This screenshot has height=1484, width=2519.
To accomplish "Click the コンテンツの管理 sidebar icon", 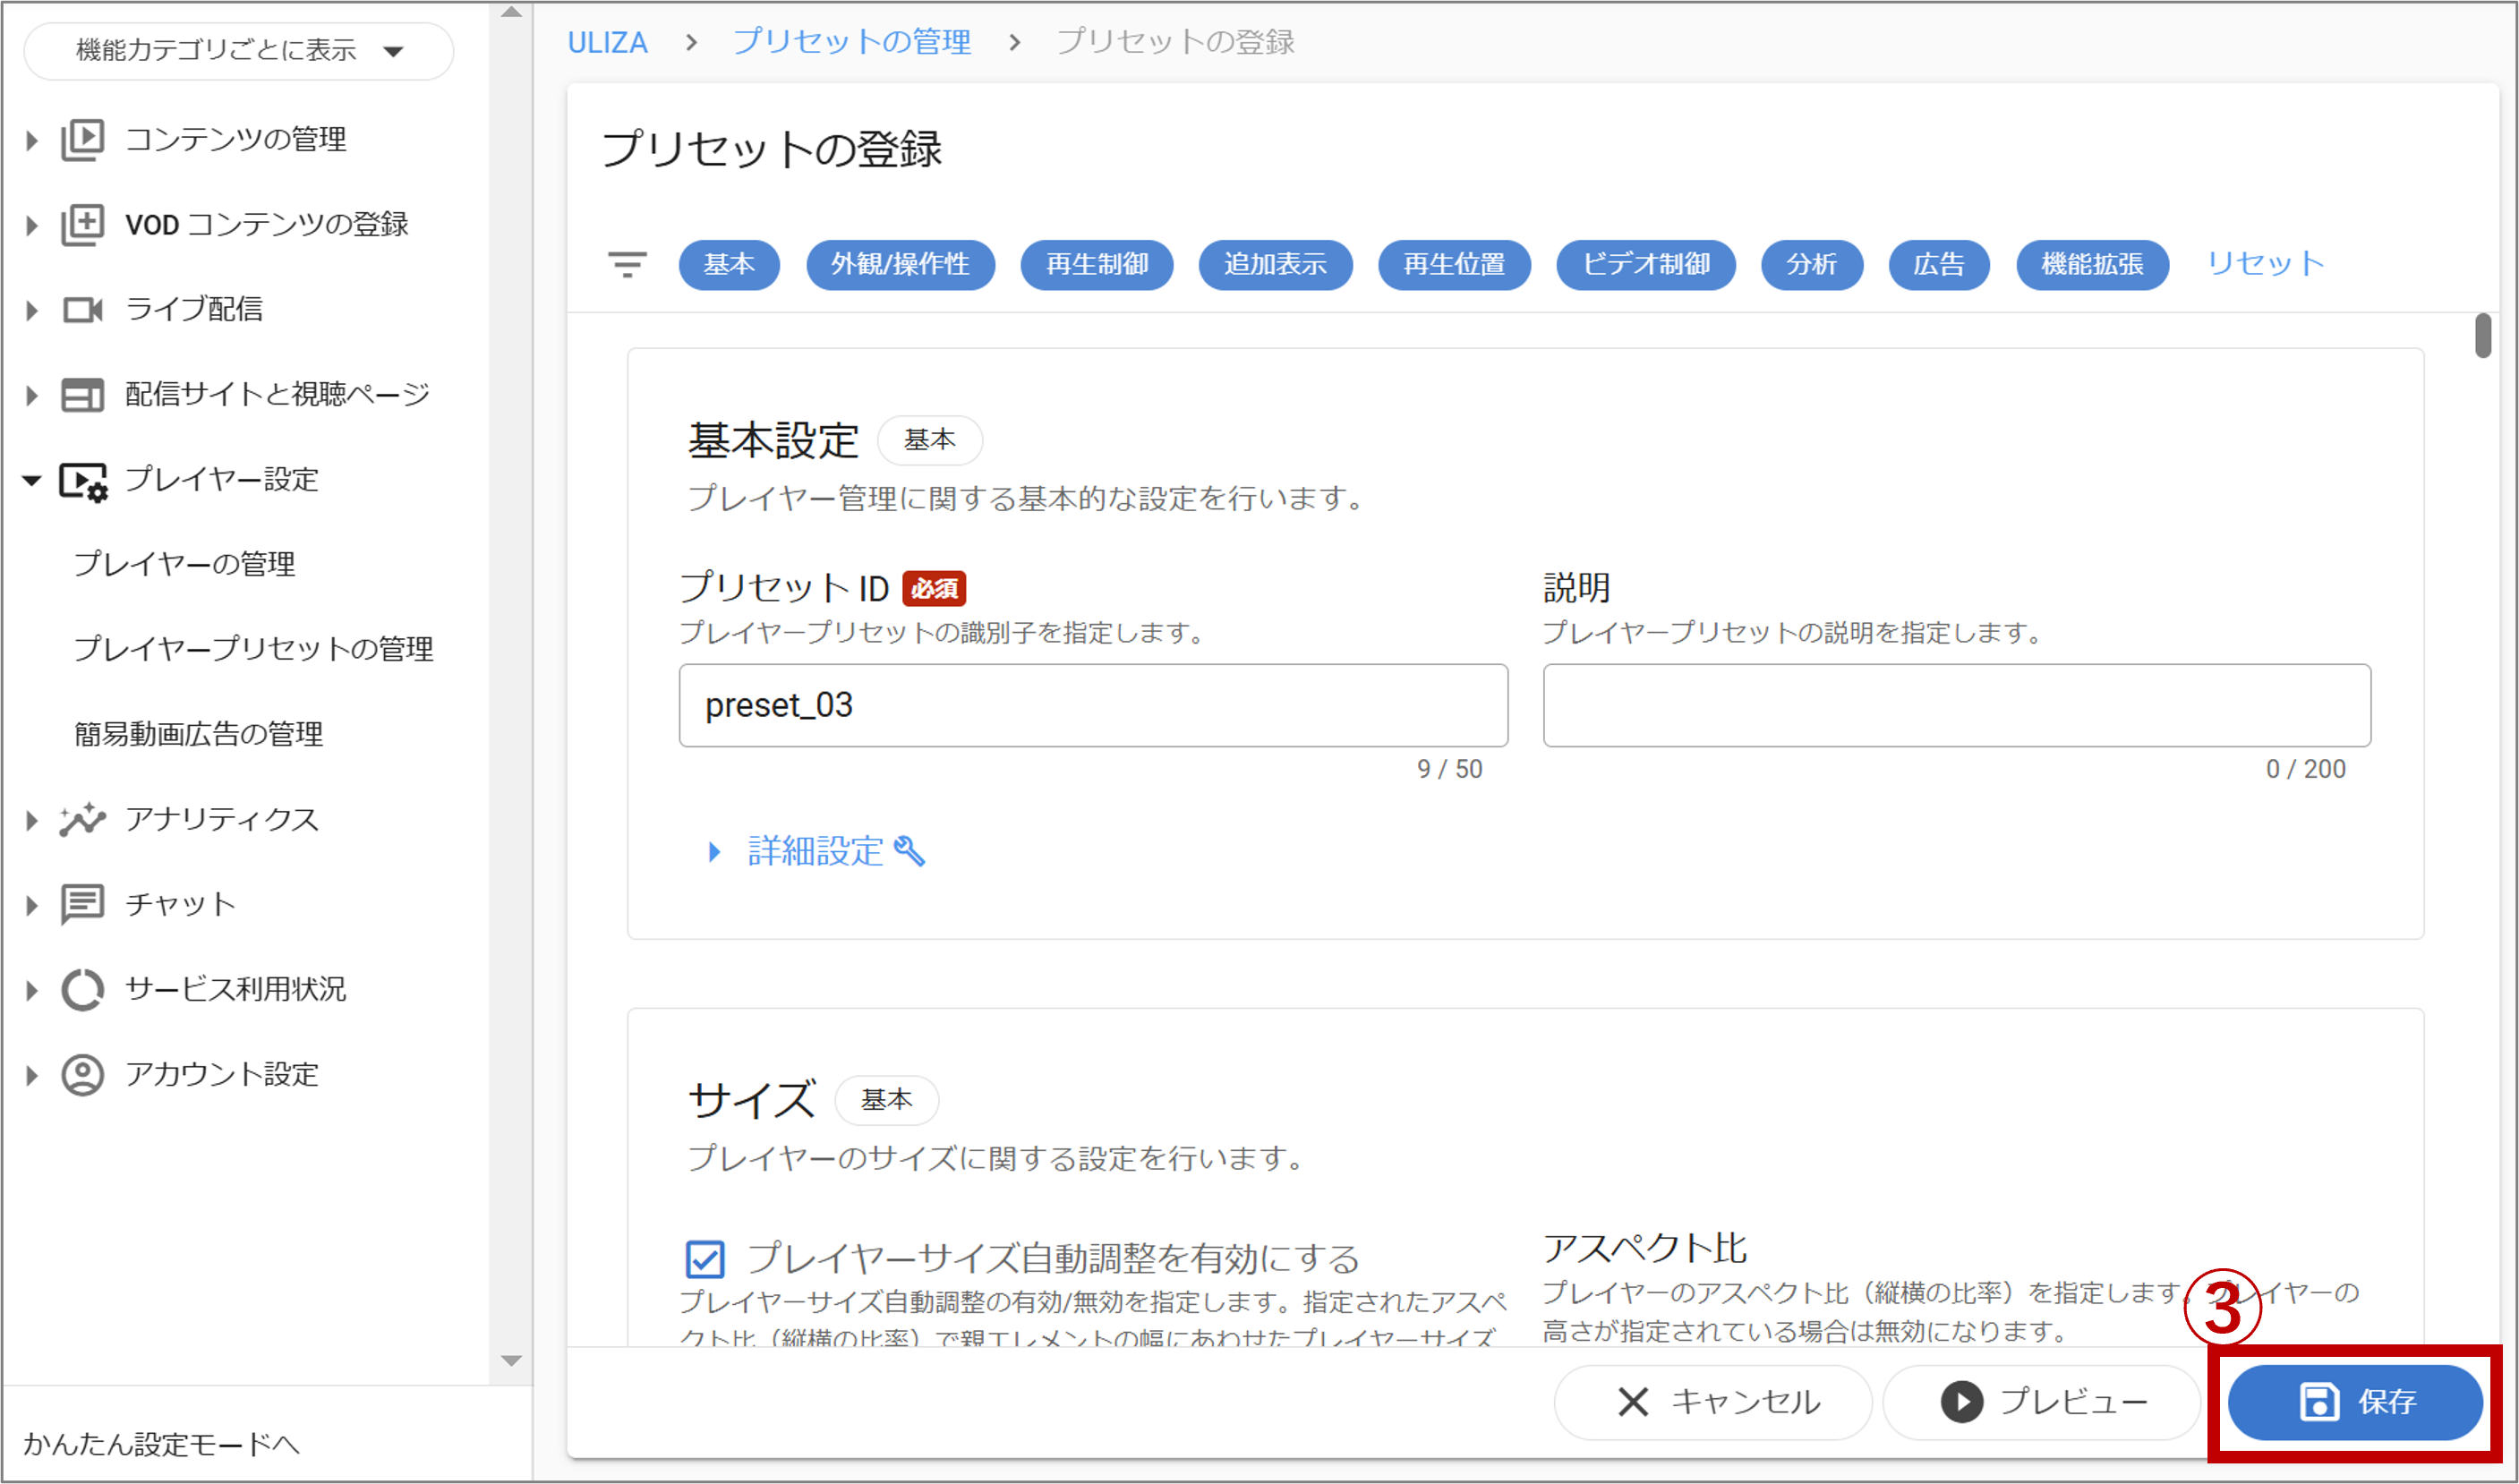I will (82, 140).
